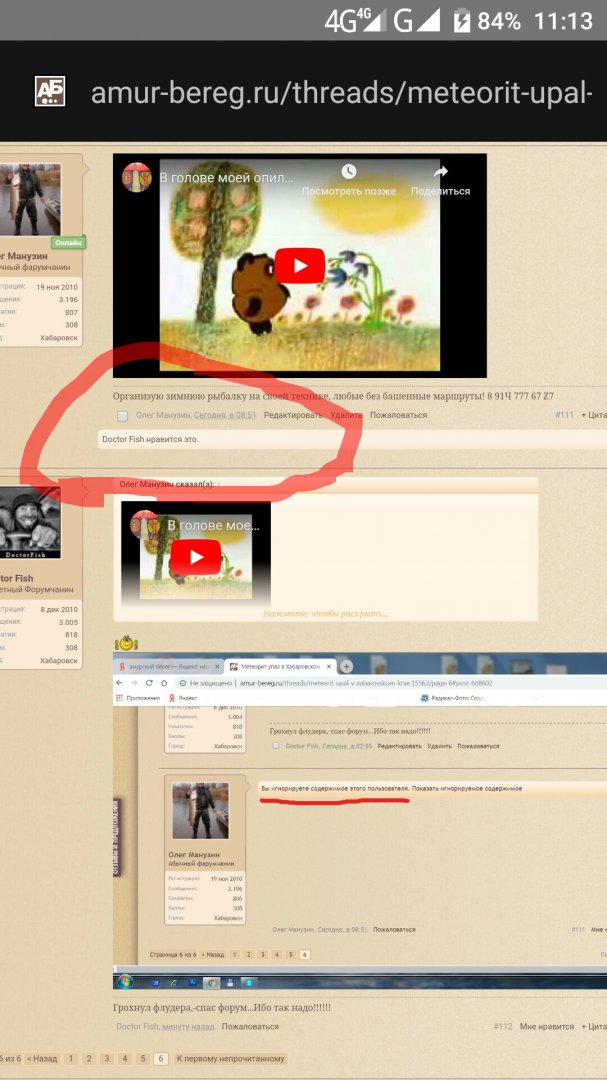Click the '< Назад' pagination button
The image size is (607, 1080).
pos(42,1058)
